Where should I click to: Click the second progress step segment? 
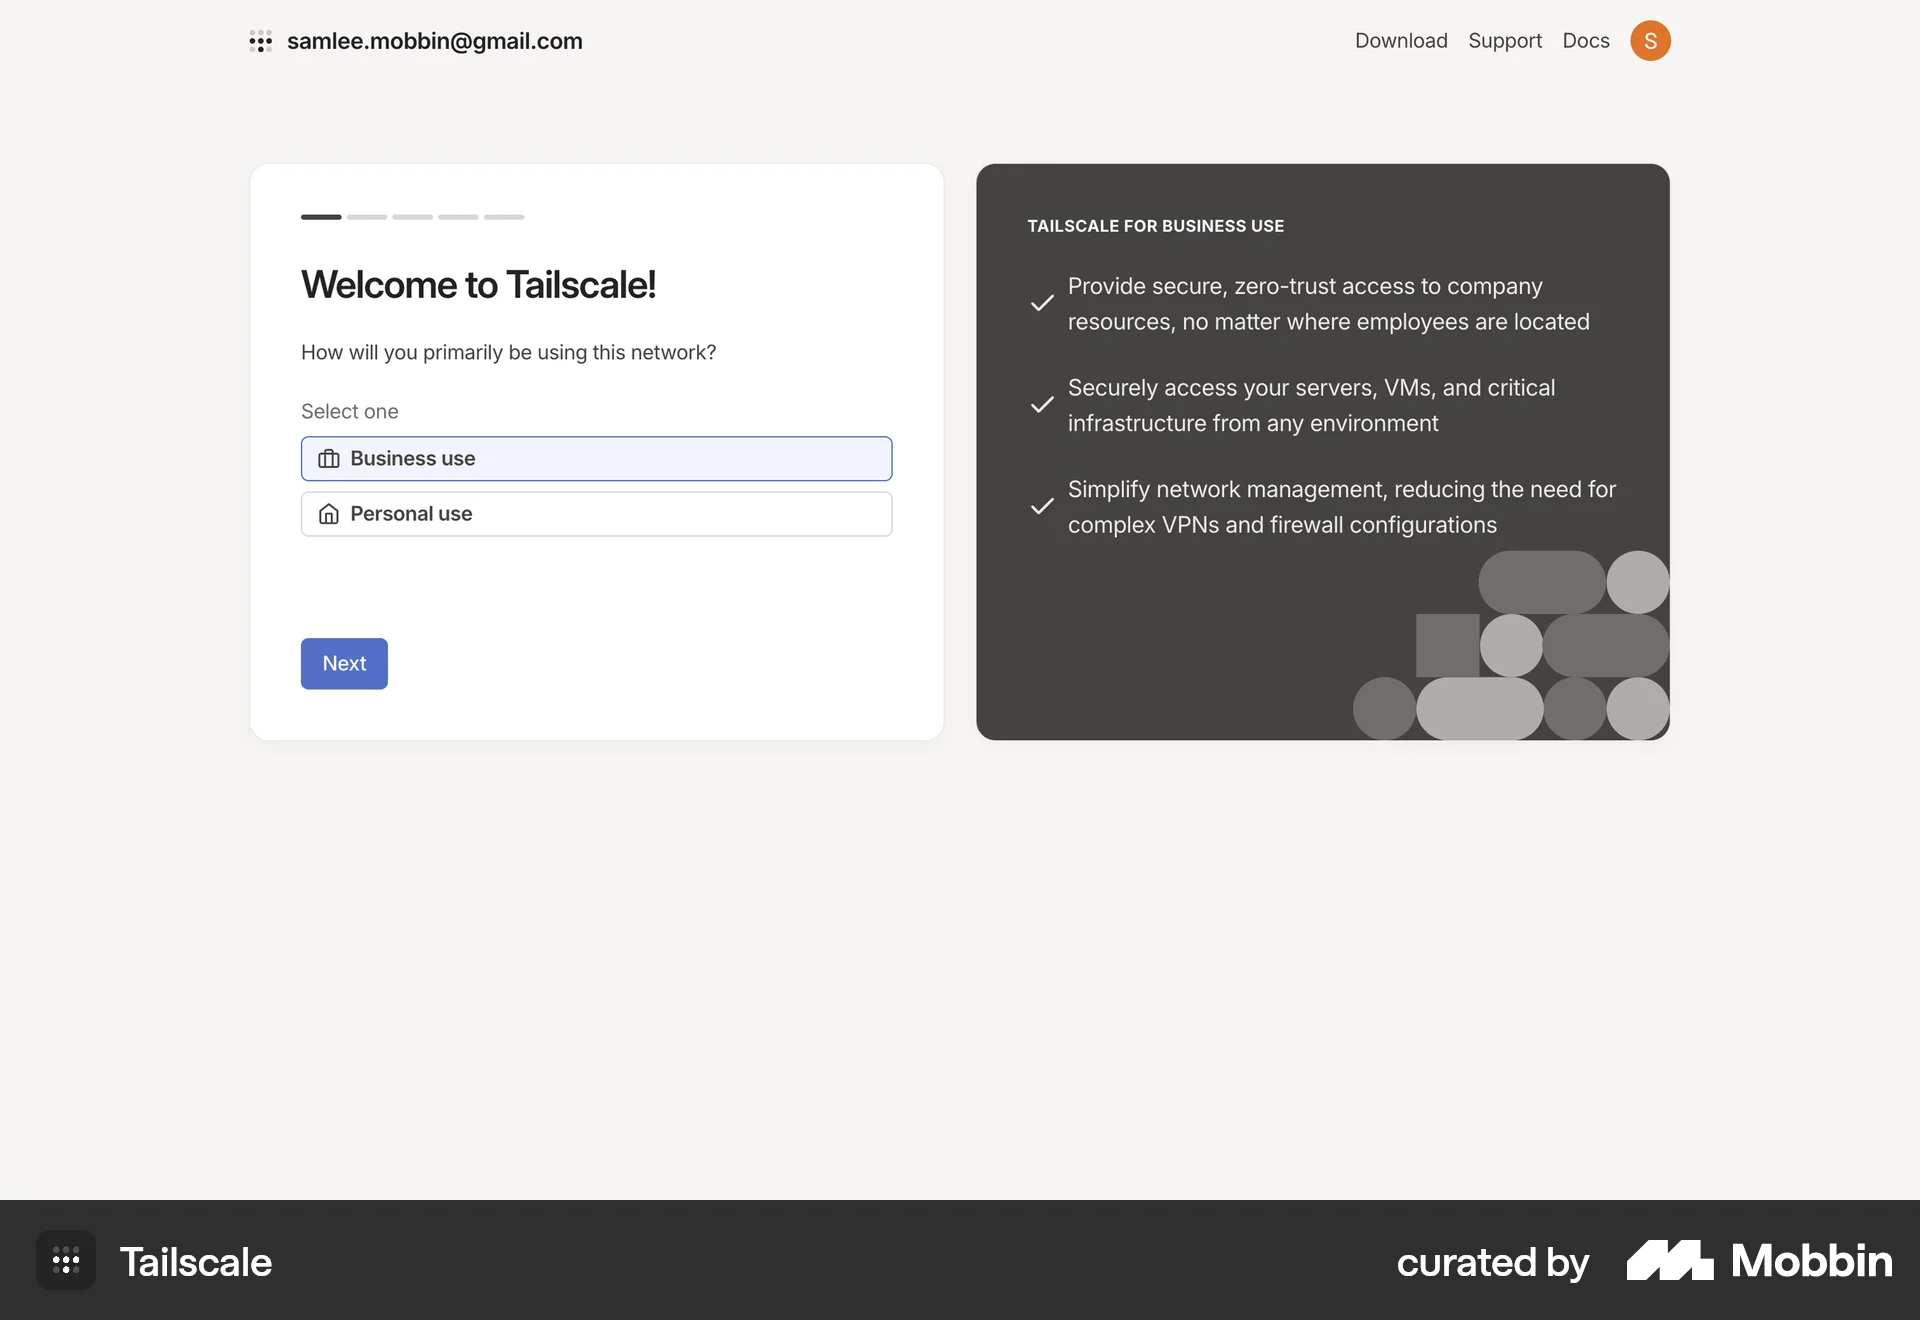pyautogui.click(x=366, y=217)
